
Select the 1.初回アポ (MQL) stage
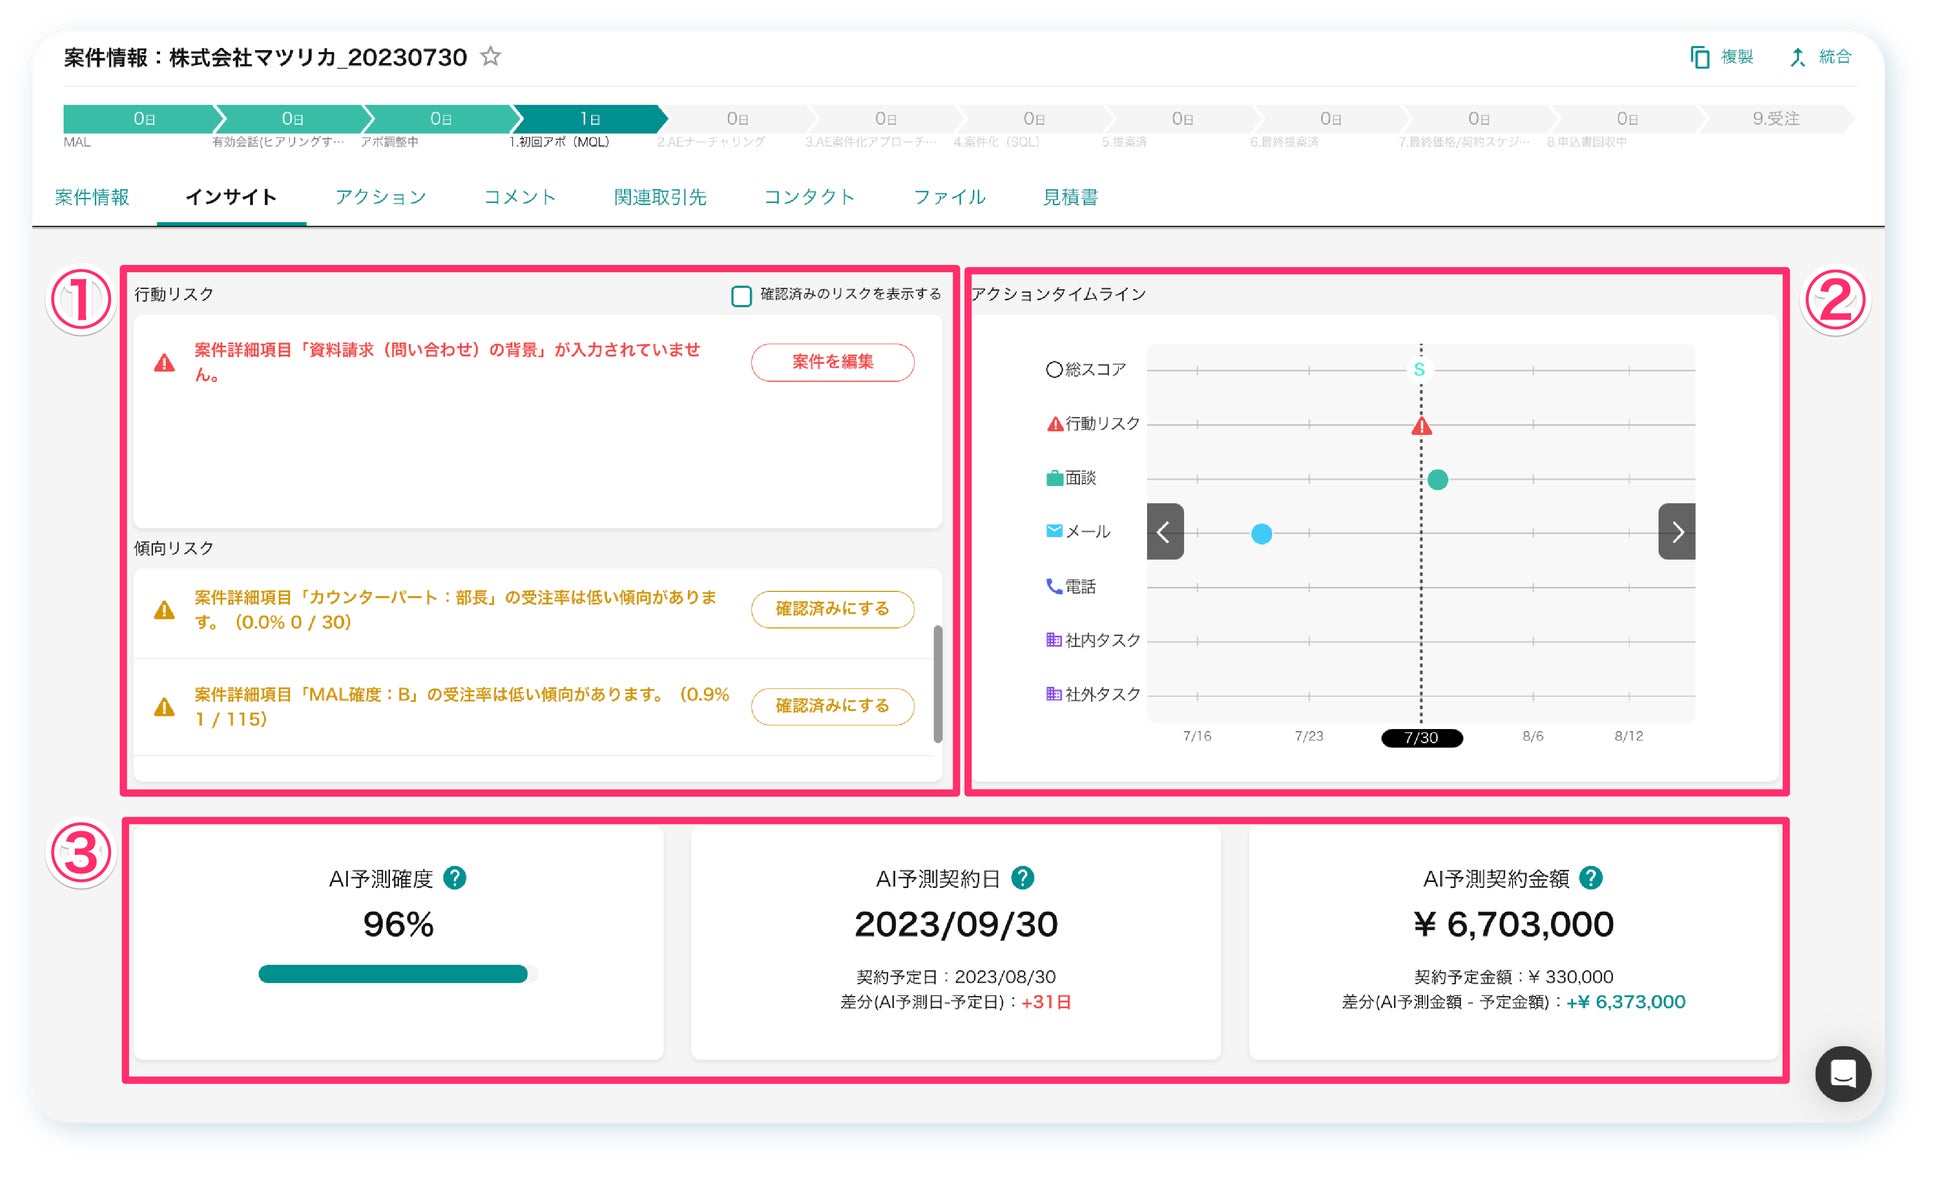tap(588, 119)
